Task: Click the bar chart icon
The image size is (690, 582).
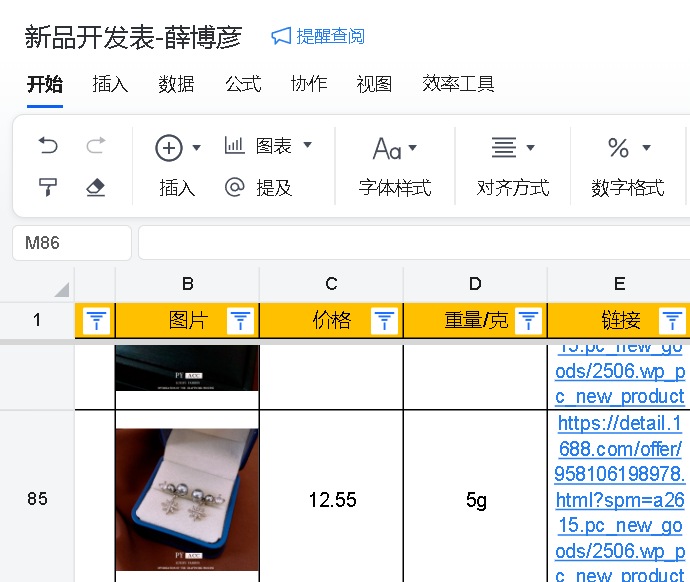Action: (x=235, y=146)
